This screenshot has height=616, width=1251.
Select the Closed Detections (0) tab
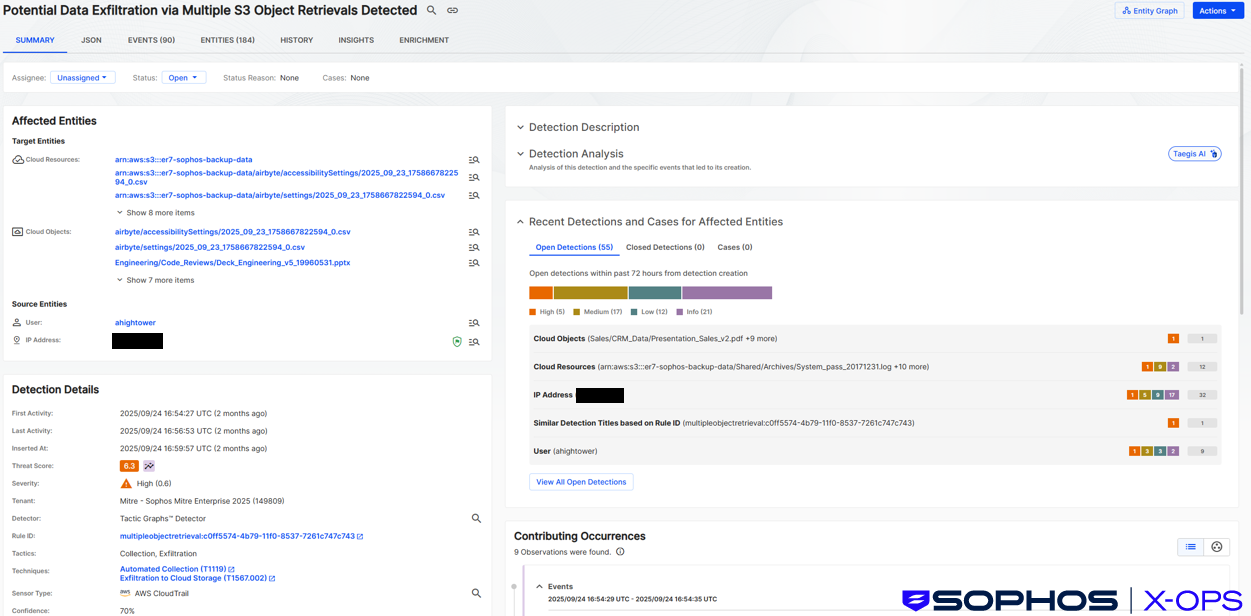(x=665, y=247)
